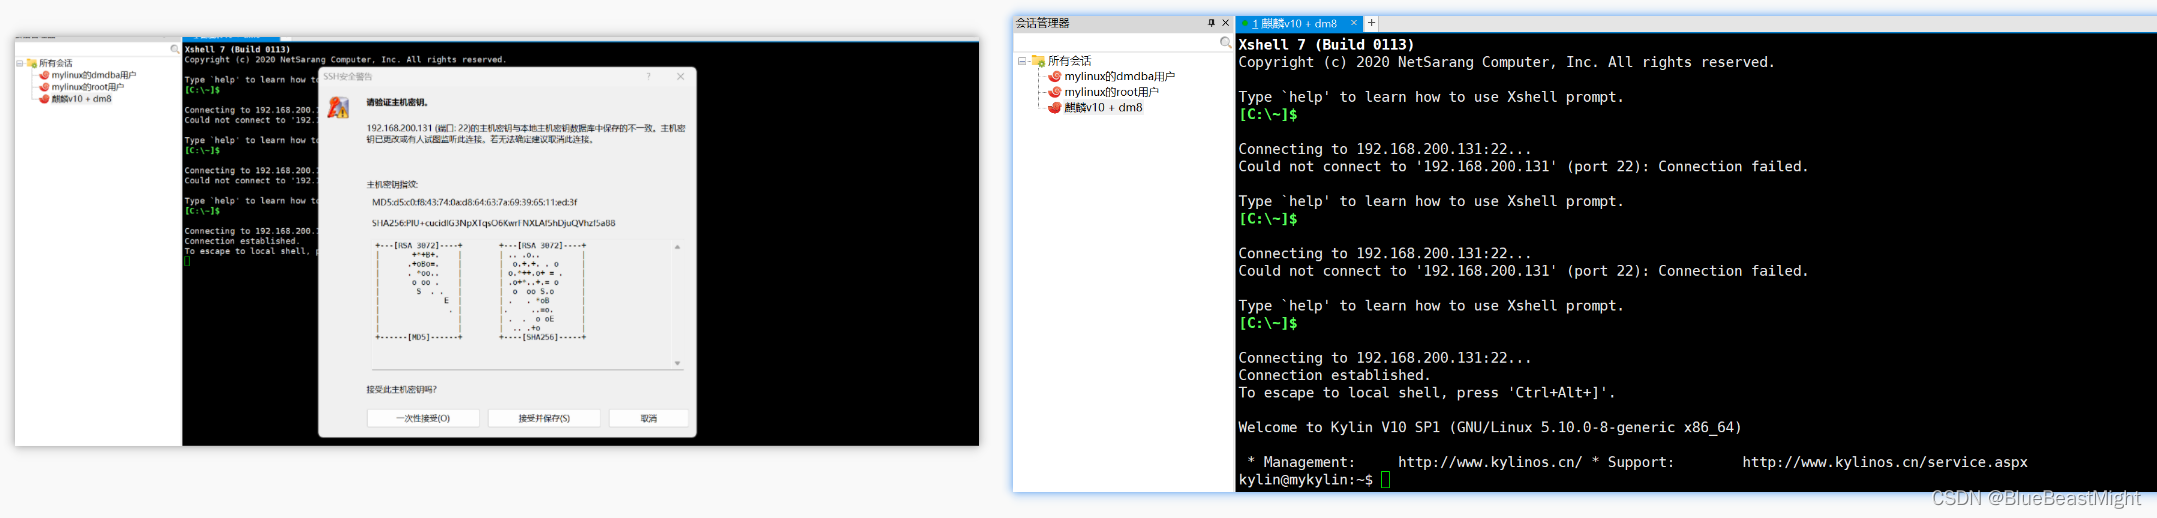Click 会话管理器 panel title in right window
Viewport: 2157px width, 518px height.
coord(1042,23)
